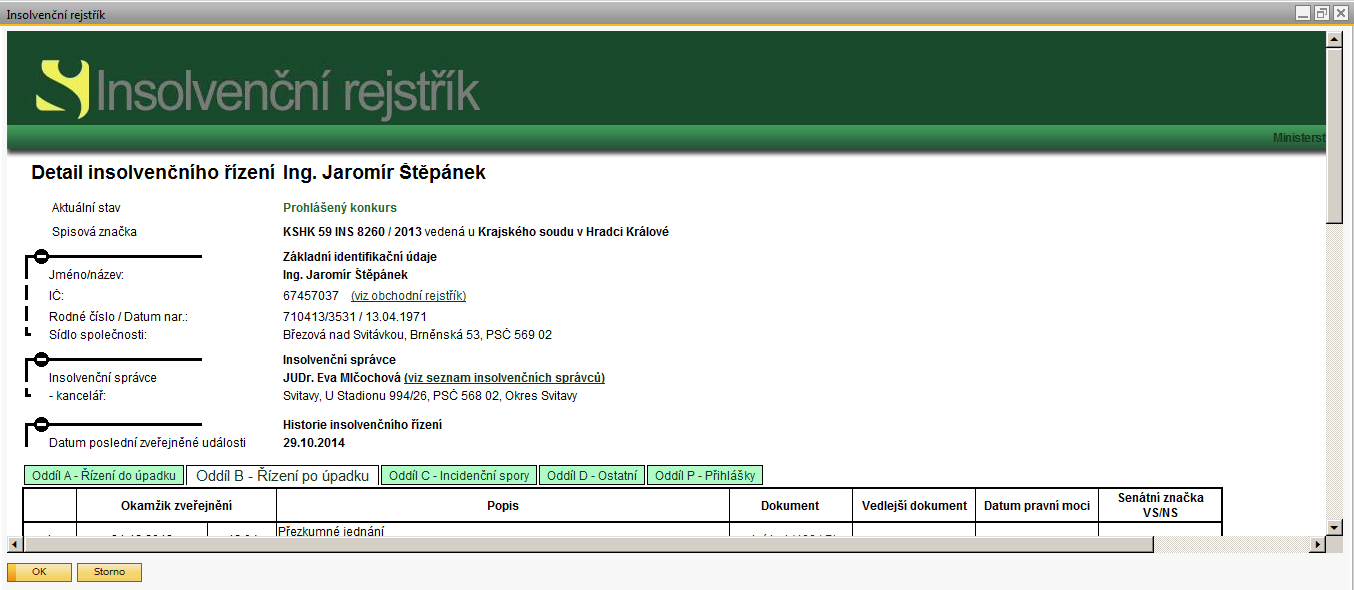
Task: Follow the 'viz obchodní rejstřík' link
Action: pyautogui.click(x=408, y=296)
